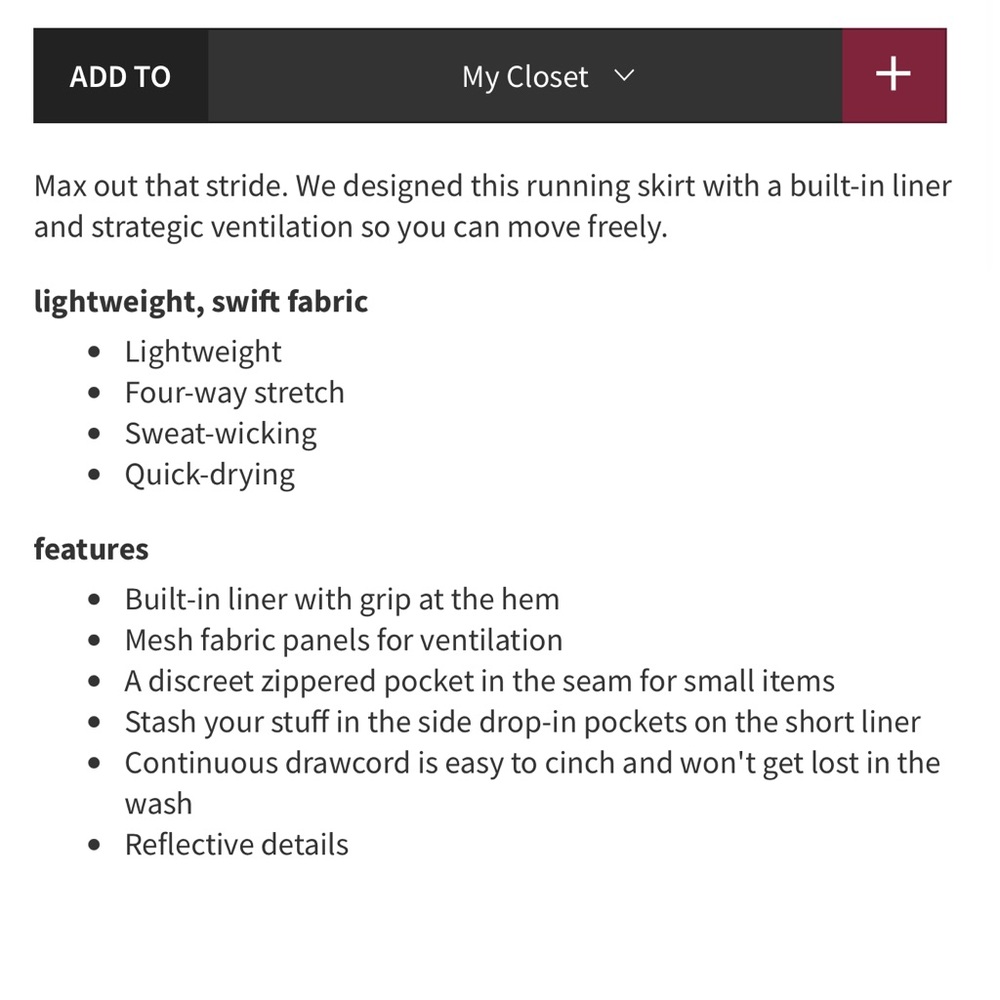Click the Continuous drawcord feature line
This screenshot has width=1000, height=1000.
[x=533, y=783]
